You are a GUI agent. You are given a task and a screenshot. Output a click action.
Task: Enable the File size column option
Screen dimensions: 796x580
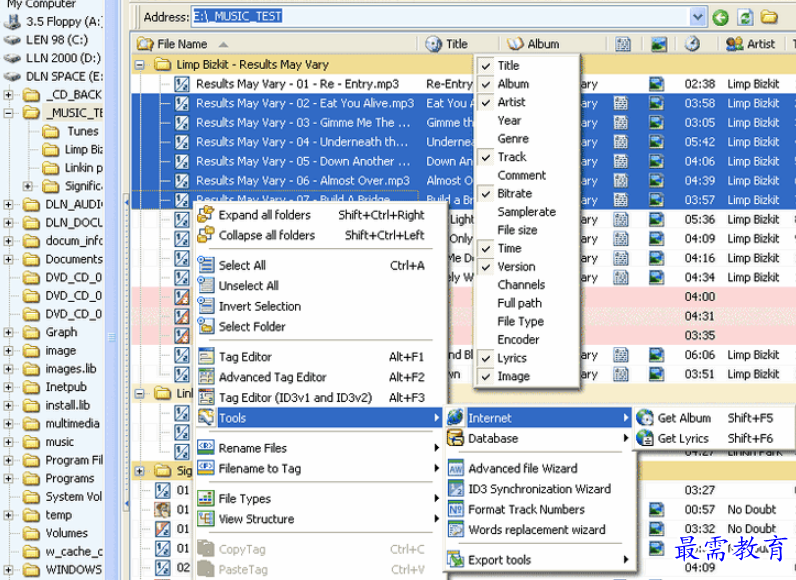click(x=517, y=230)
